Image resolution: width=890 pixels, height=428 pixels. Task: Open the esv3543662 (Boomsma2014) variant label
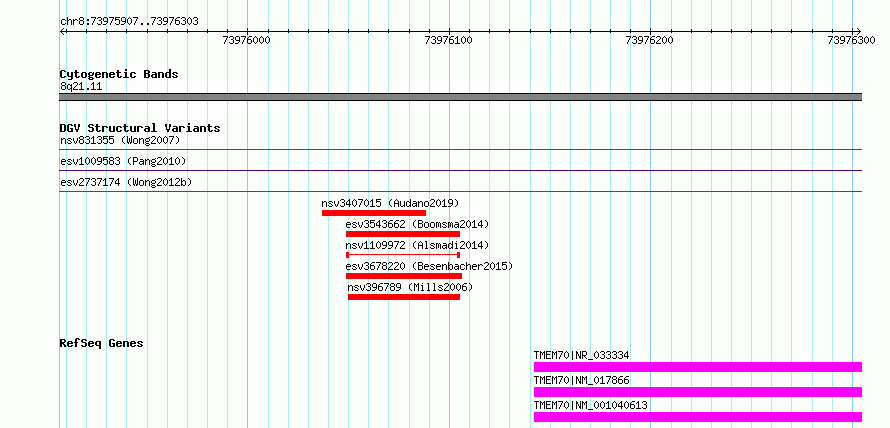(x=417, y=224)
